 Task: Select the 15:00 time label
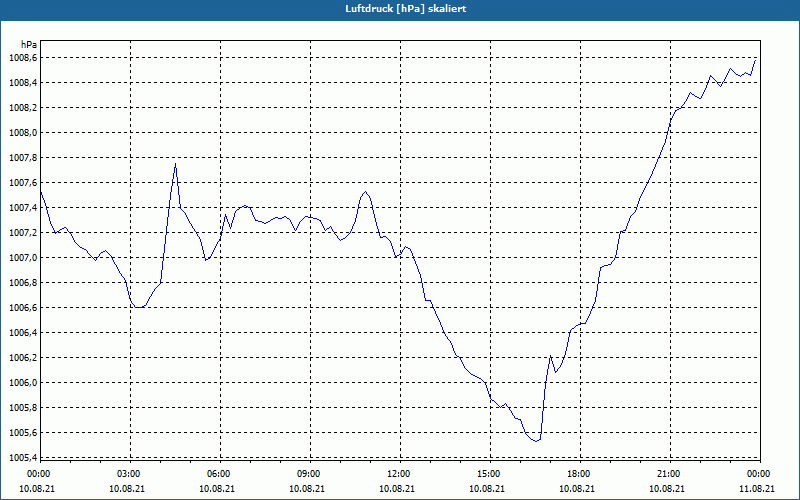coord(488,474)
